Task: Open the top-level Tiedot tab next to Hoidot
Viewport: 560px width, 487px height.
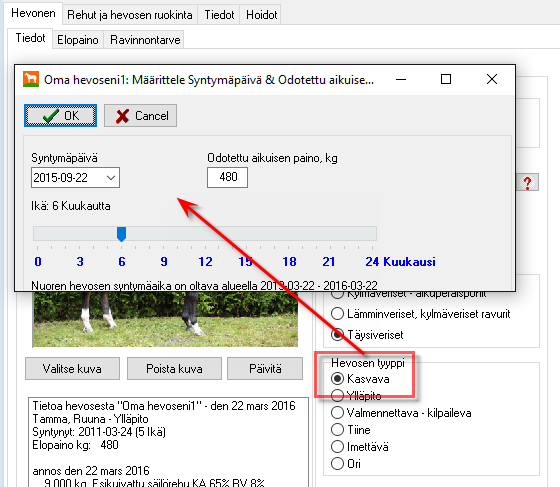Action: [219, 15]
